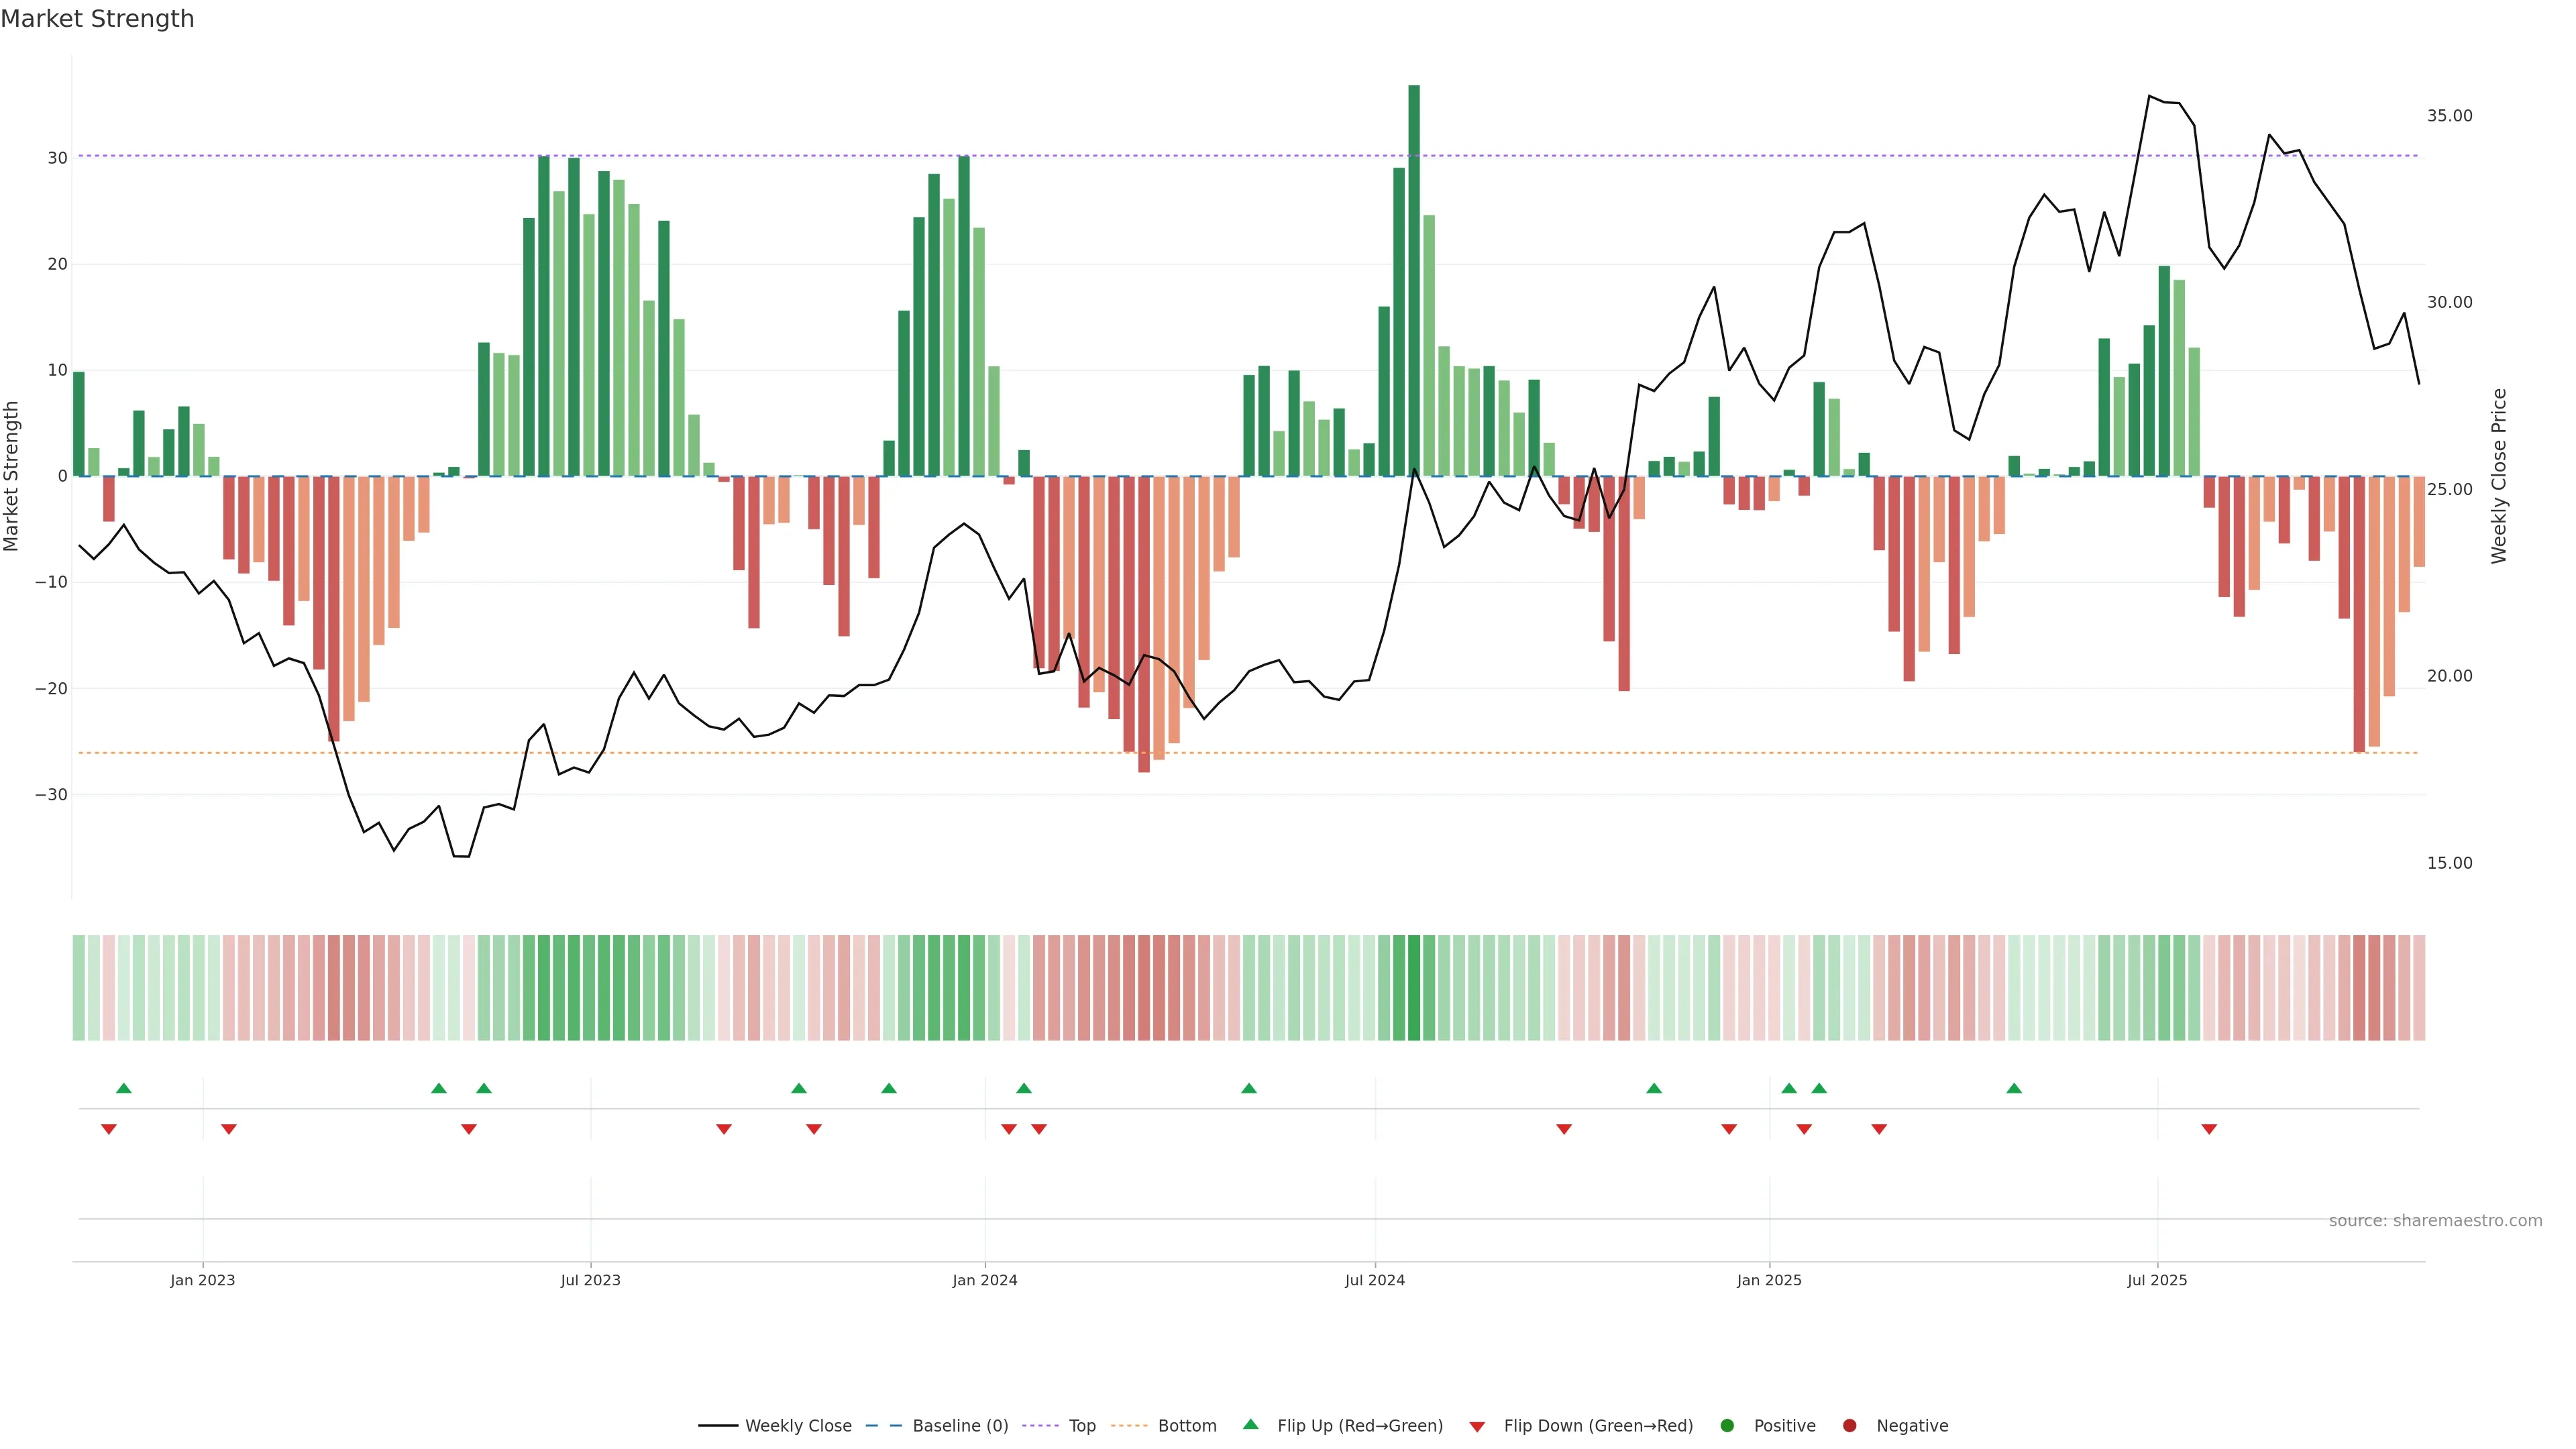Click the Market Strength chart title
Image resolution: width=2576 pixels, height=1449 pixels.
click(97, 19)
